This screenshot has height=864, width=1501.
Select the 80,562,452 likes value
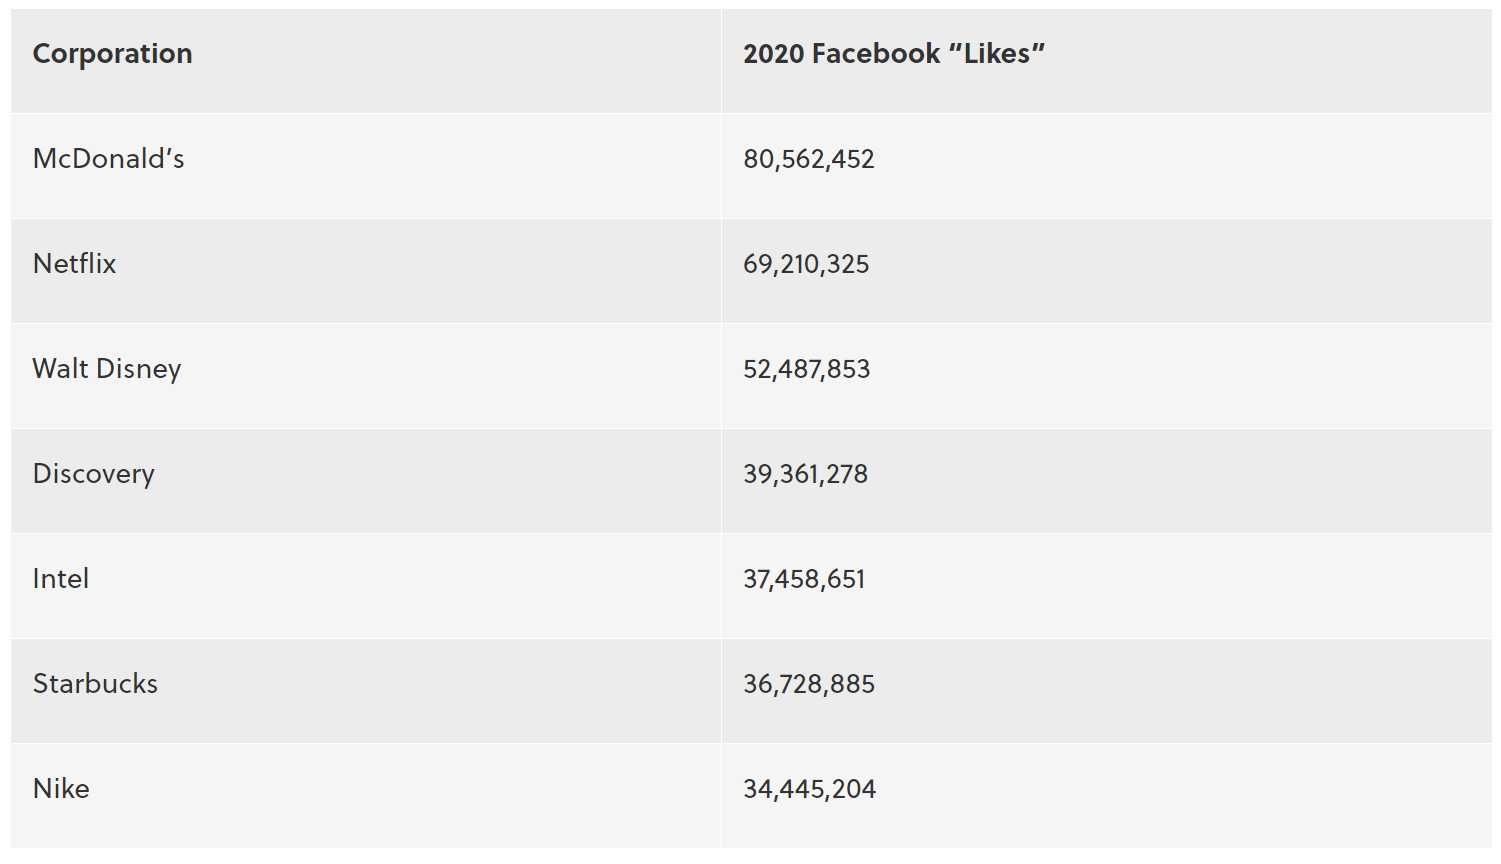pos(808,160)
